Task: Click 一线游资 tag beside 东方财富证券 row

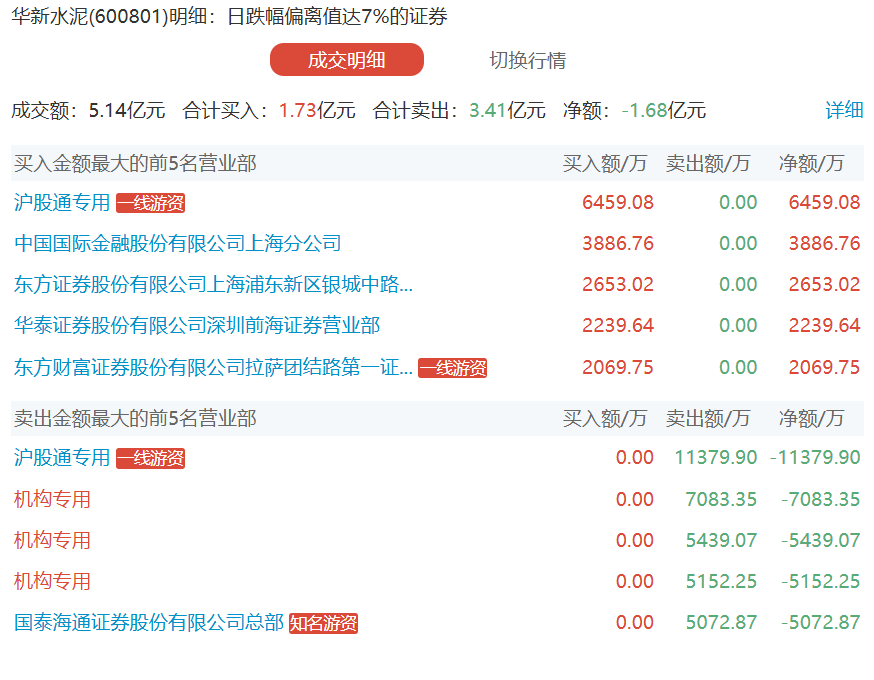Action: click(x=453, y=368)
